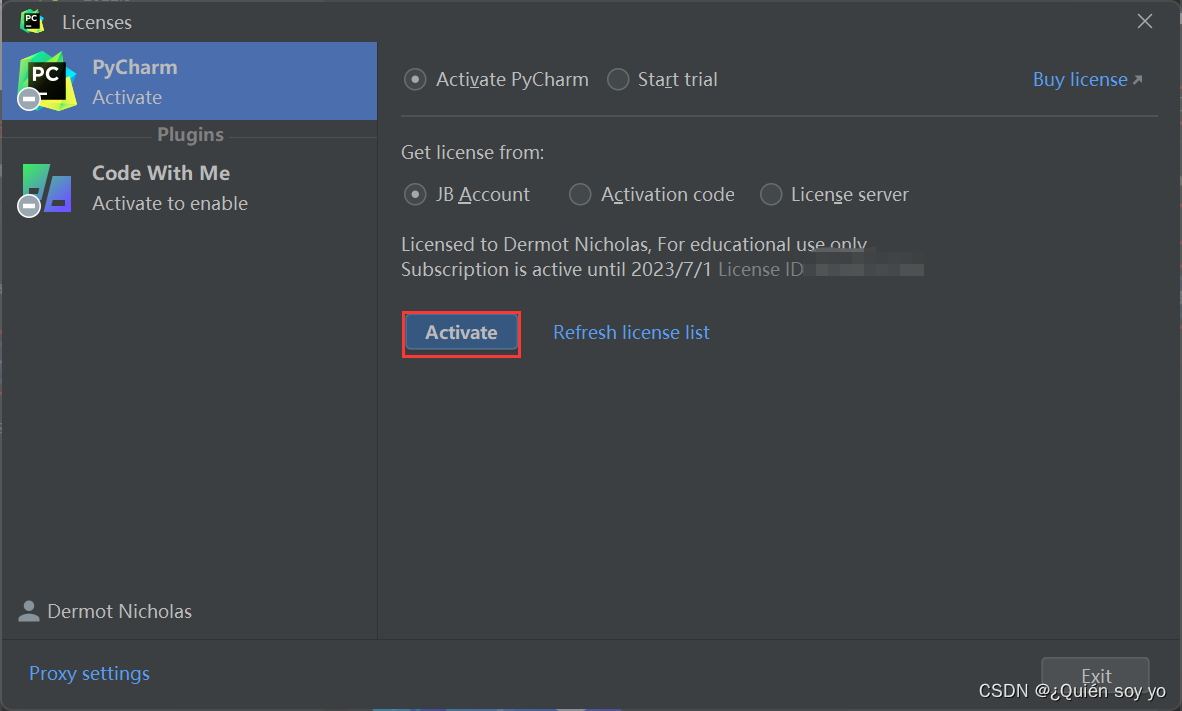
Task: Click the user avatar icon beside Dermot Nicholas
Action: (x=29, y=611)
